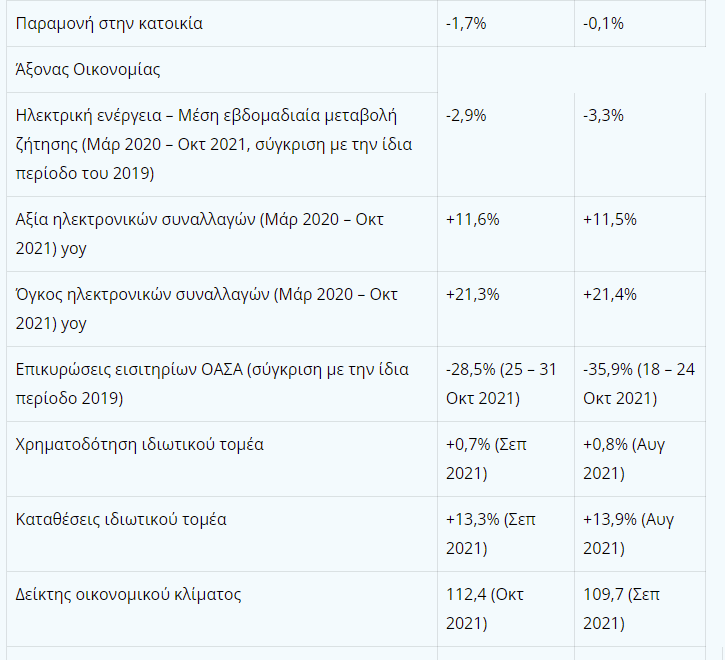This screenshot has height=660, width=725.
Task: Select the -35,9% ticket validations cell
Action: 639,383
